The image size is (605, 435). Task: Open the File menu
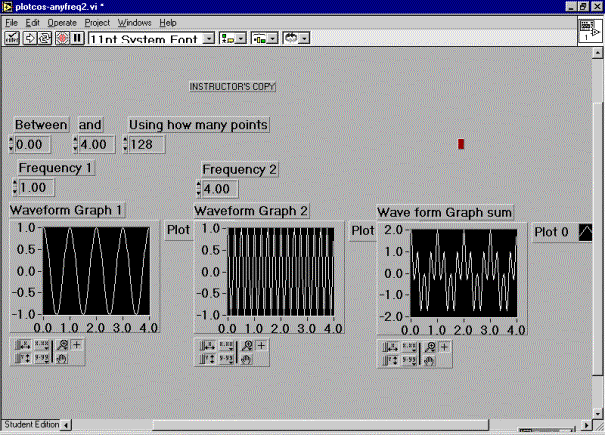pos(11,23)
